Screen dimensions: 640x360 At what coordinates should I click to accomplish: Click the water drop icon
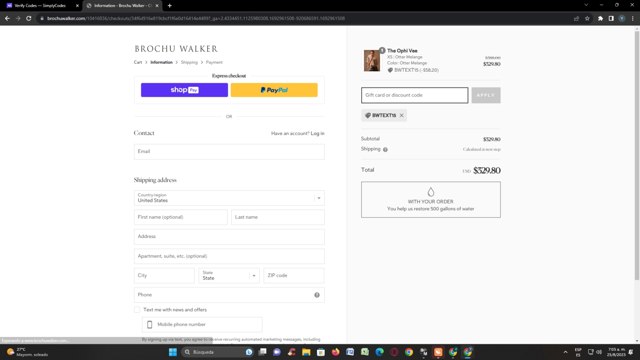[x=431, y=192]
